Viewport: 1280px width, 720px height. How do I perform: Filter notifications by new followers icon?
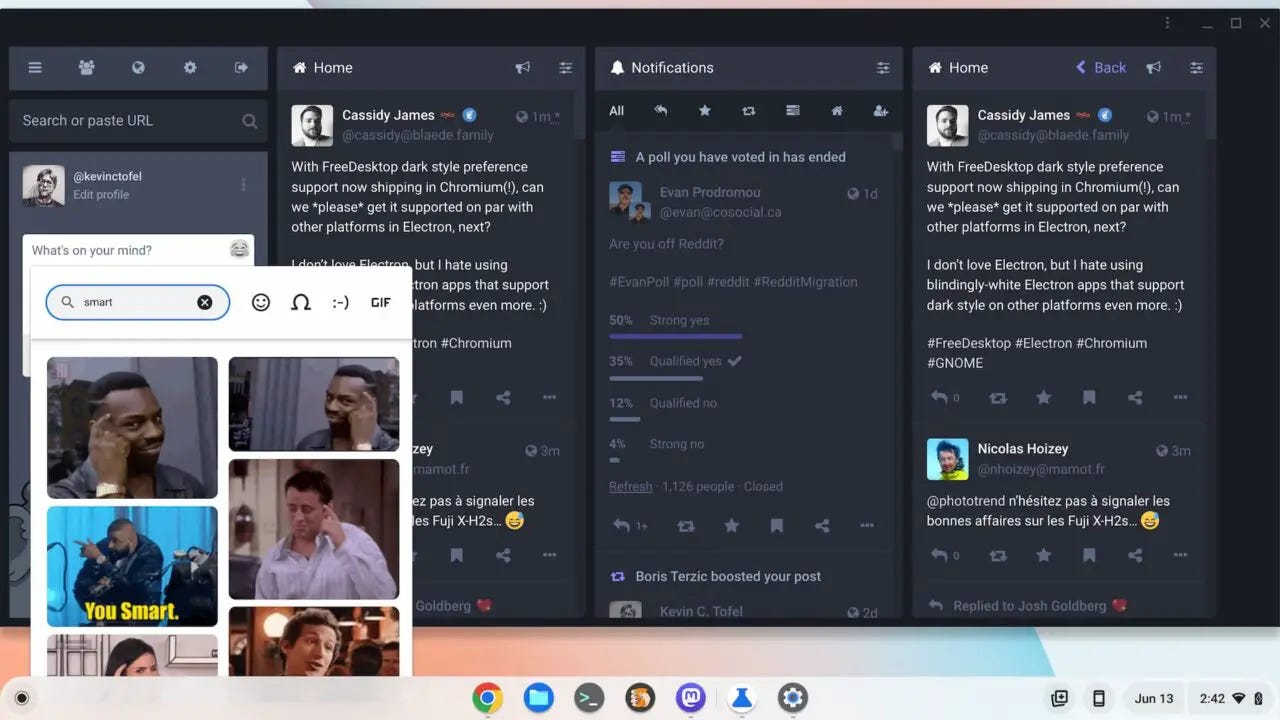click(881, 111)
